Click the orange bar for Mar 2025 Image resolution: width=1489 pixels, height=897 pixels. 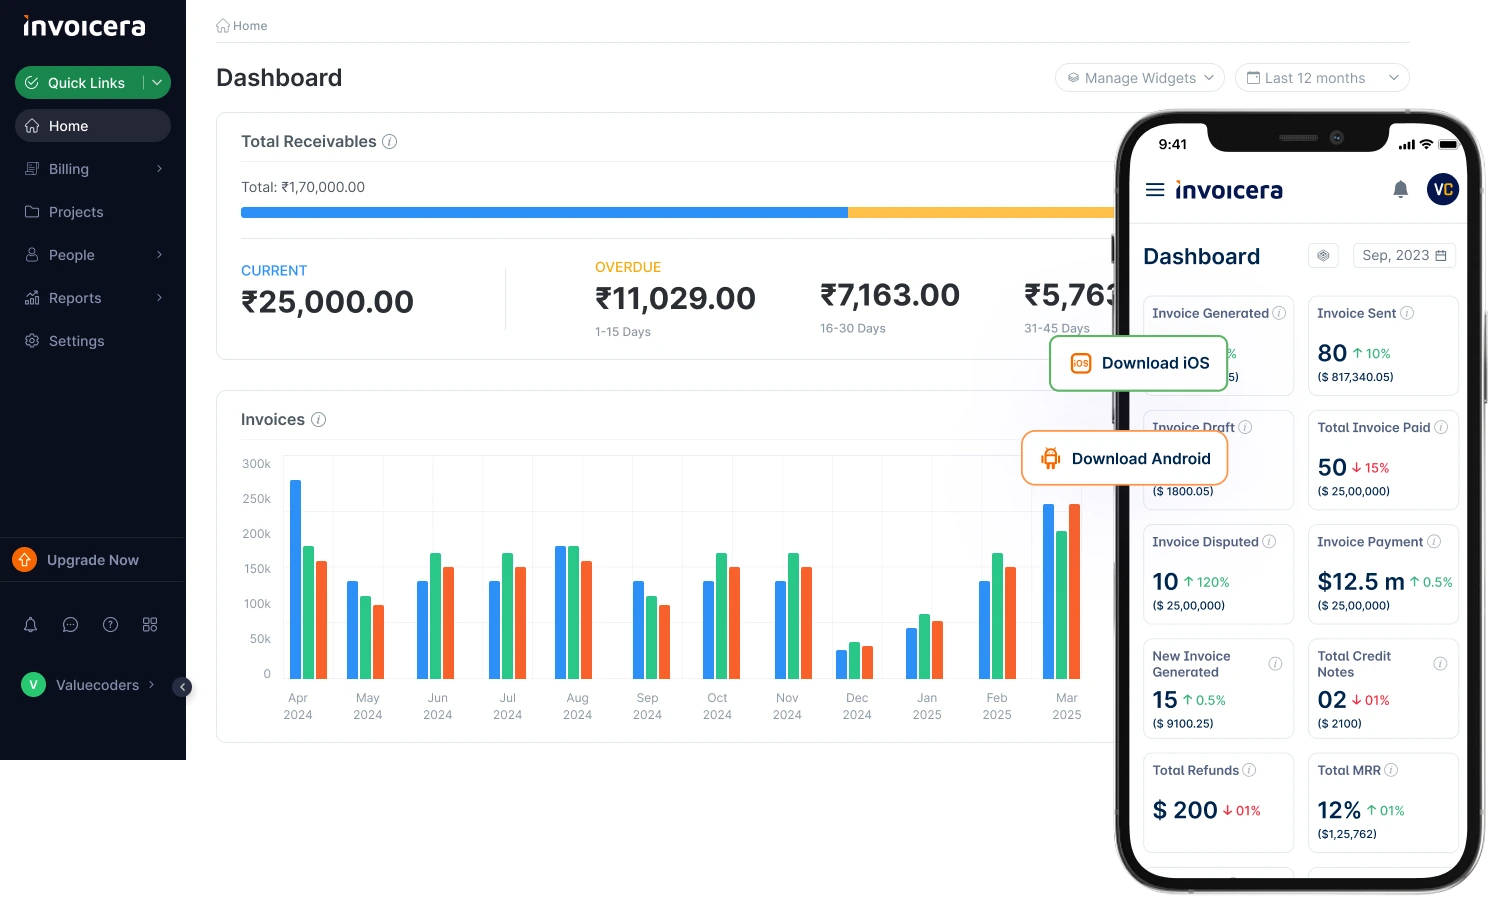click(1075, 592)
